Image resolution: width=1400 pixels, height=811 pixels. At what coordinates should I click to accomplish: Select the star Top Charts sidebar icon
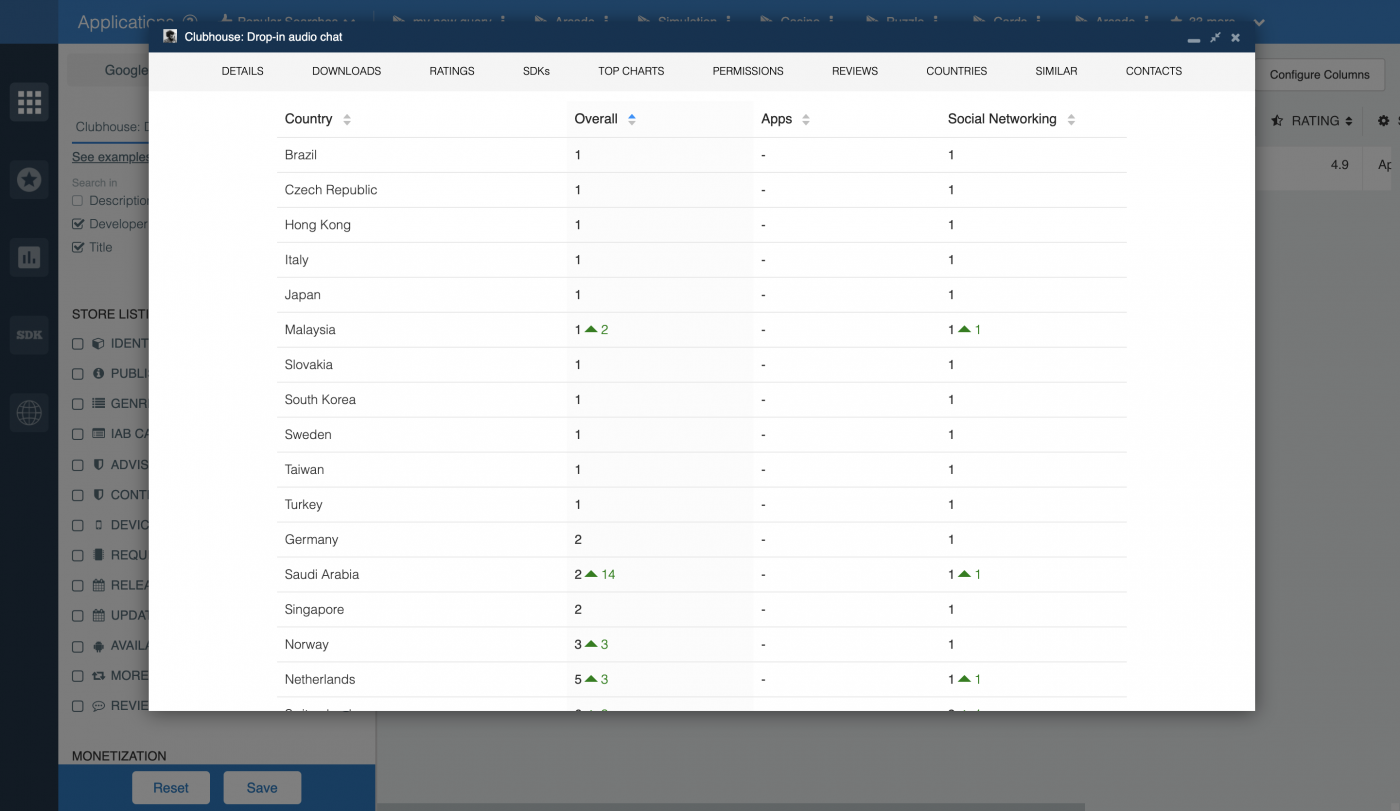pos(29,180)
